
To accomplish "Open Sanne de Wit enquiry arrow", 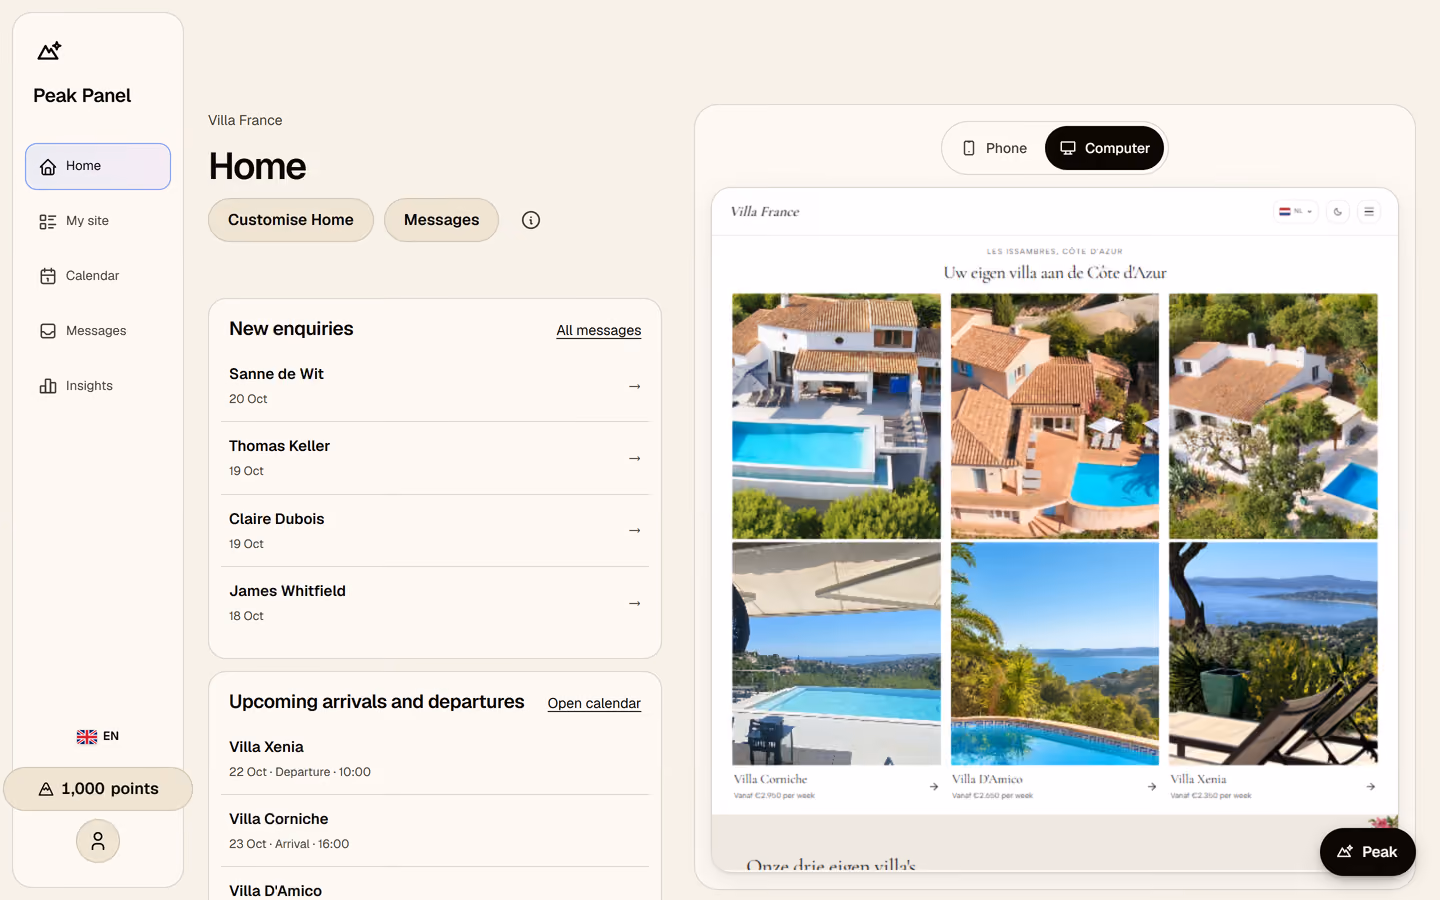I will [634, 386].
